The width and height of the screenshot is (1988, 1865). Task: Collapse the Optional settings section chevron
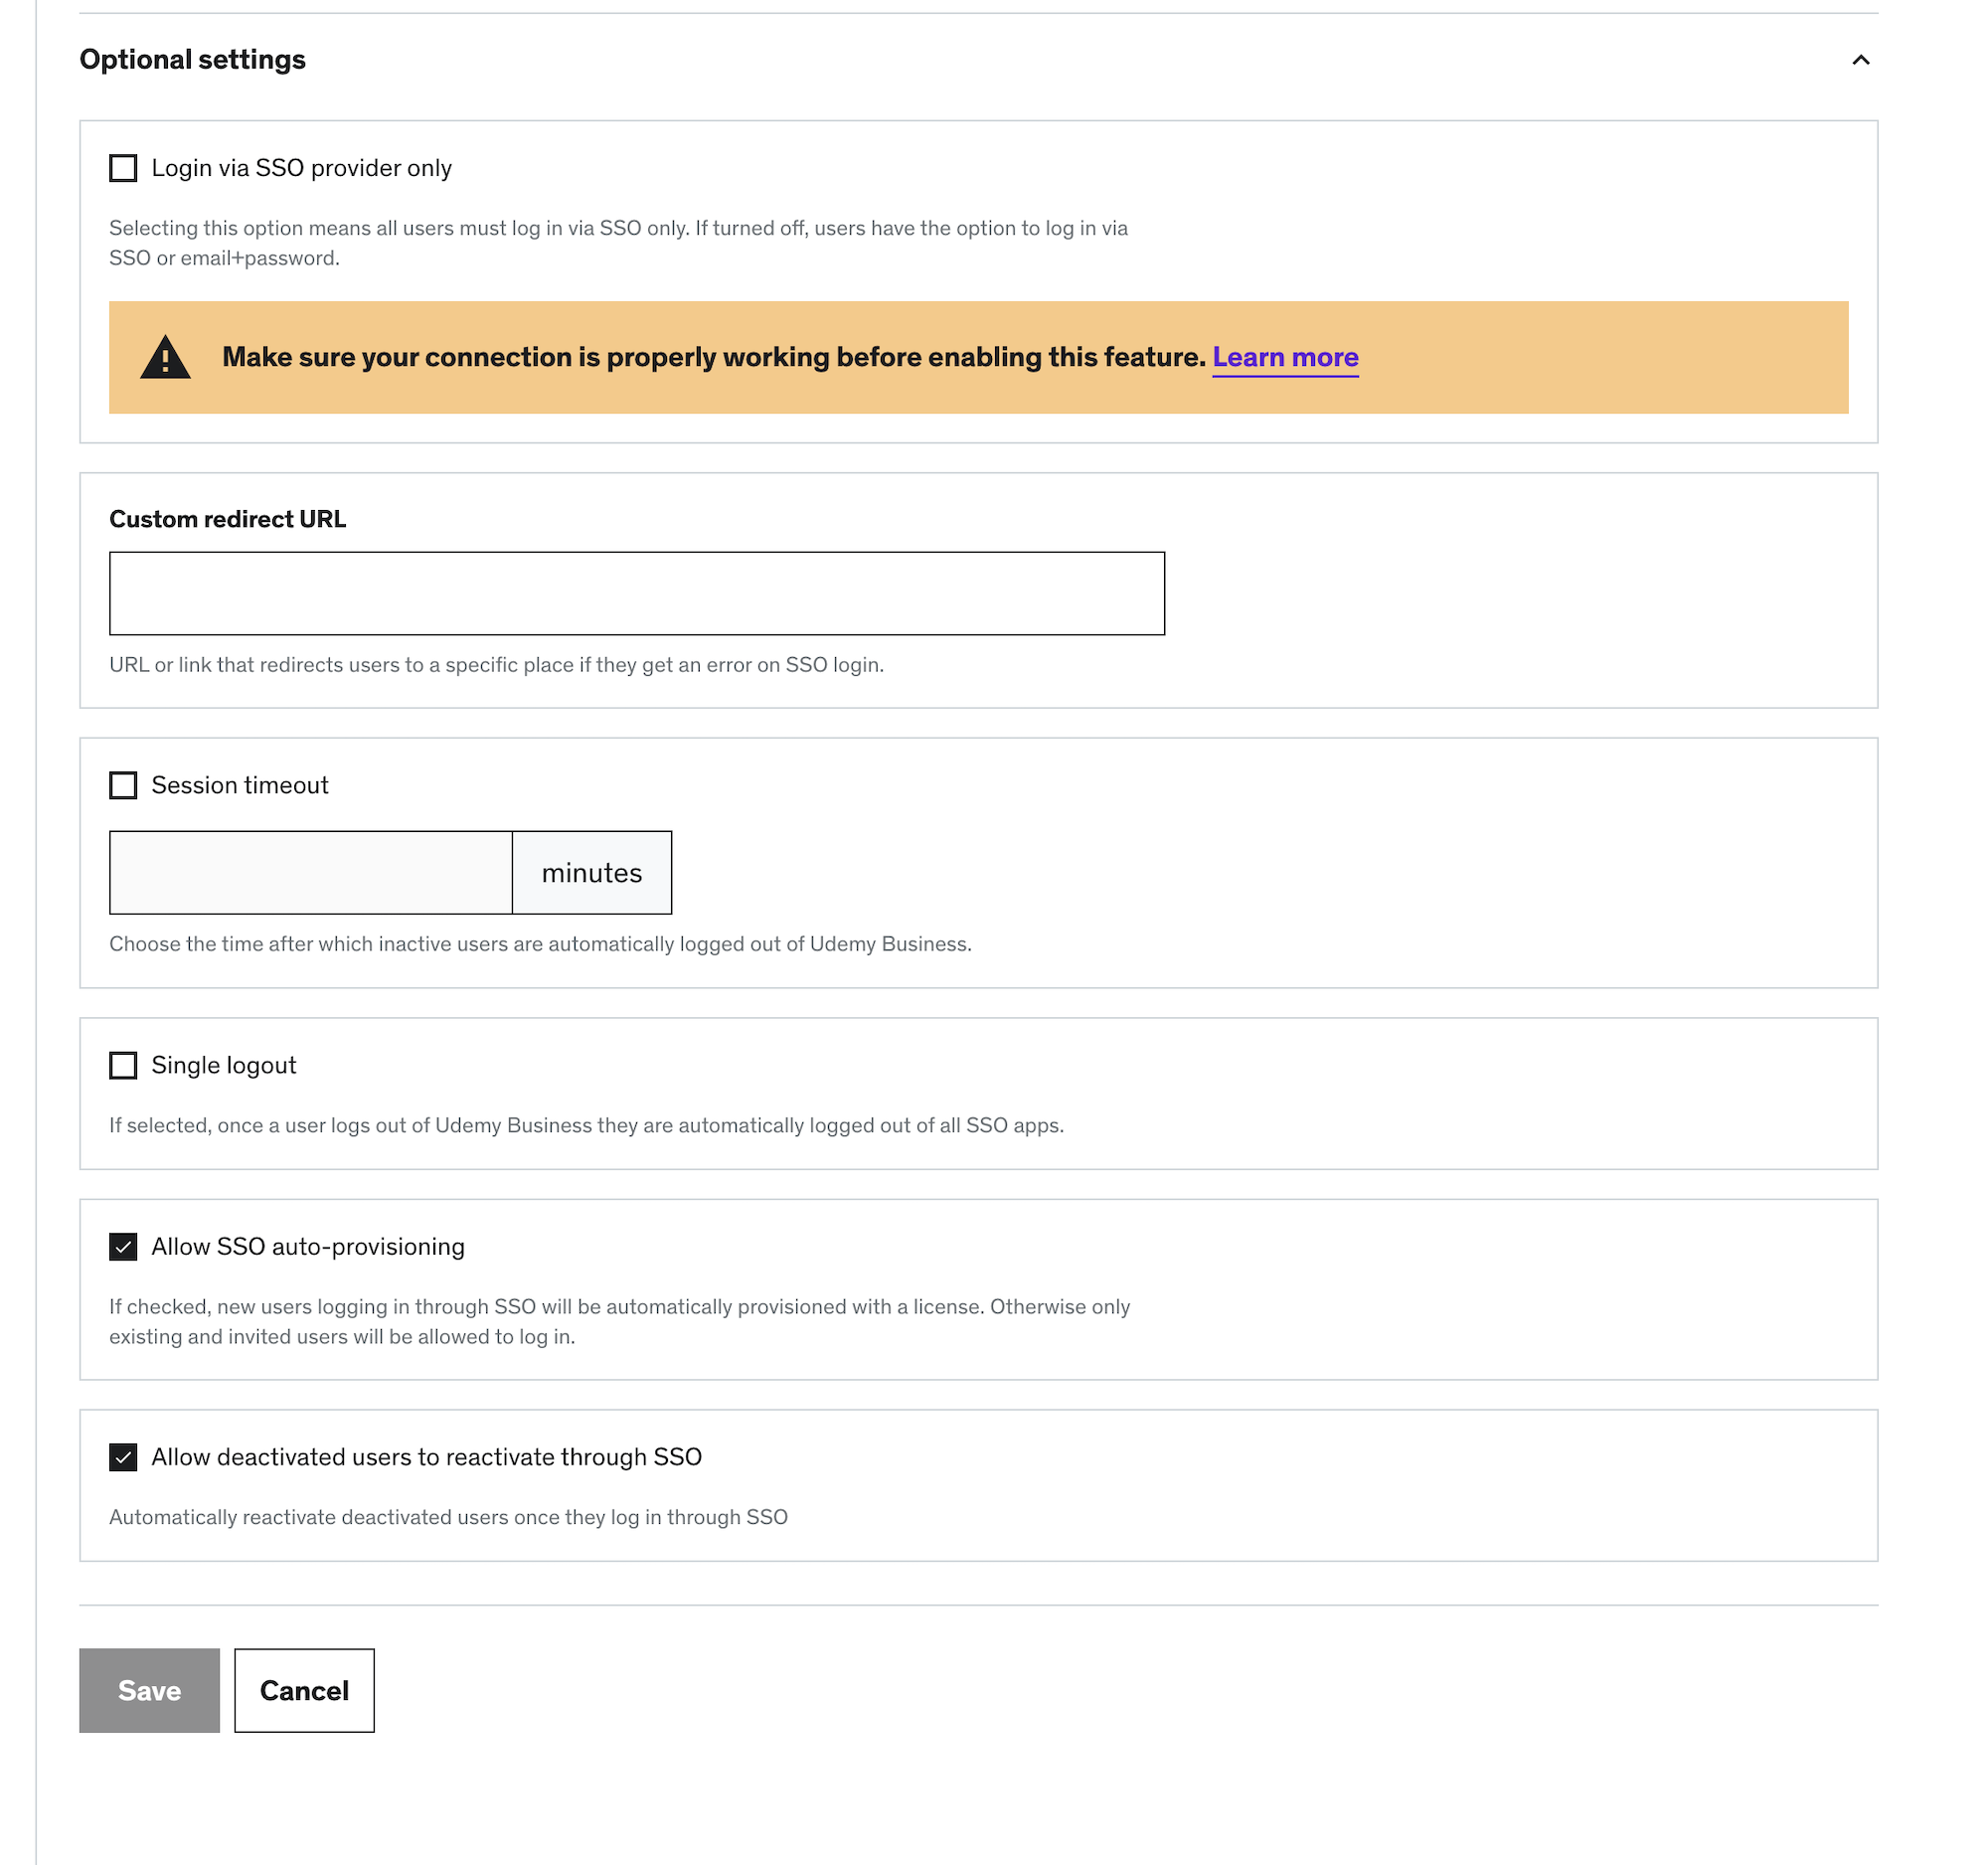[1860, 60]
